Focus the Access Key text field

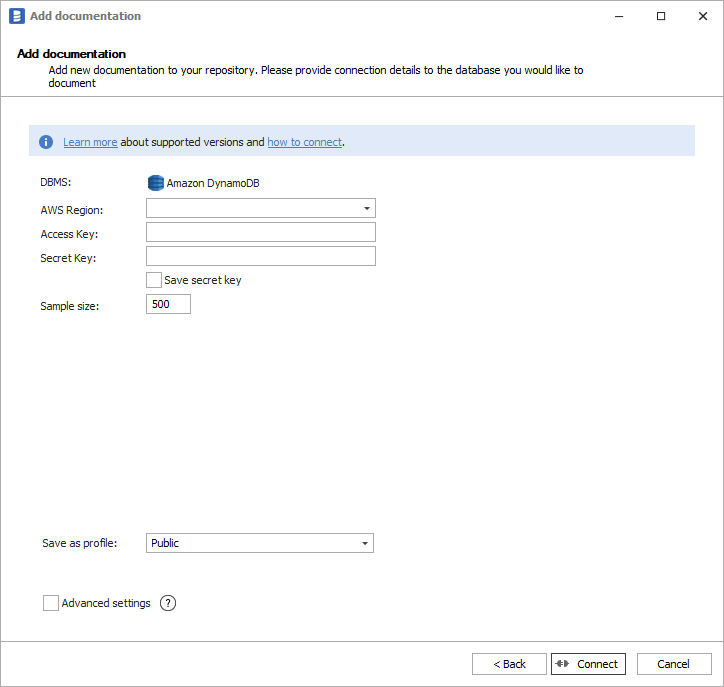click(260, 232)
